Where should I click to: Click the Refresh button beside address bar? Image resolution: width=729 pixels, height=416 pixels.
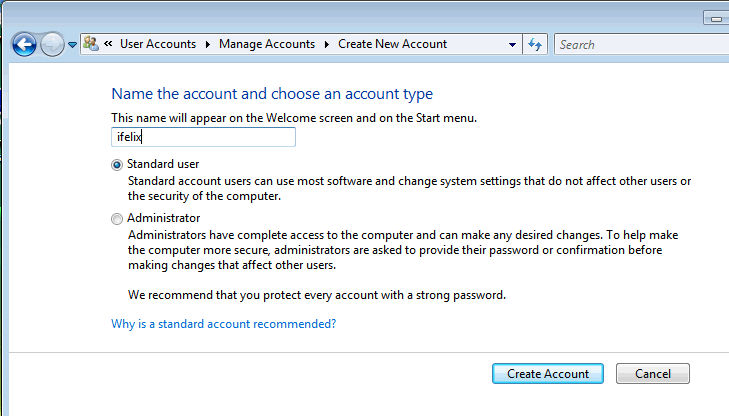pyautogui.click(x=535, y=44)
